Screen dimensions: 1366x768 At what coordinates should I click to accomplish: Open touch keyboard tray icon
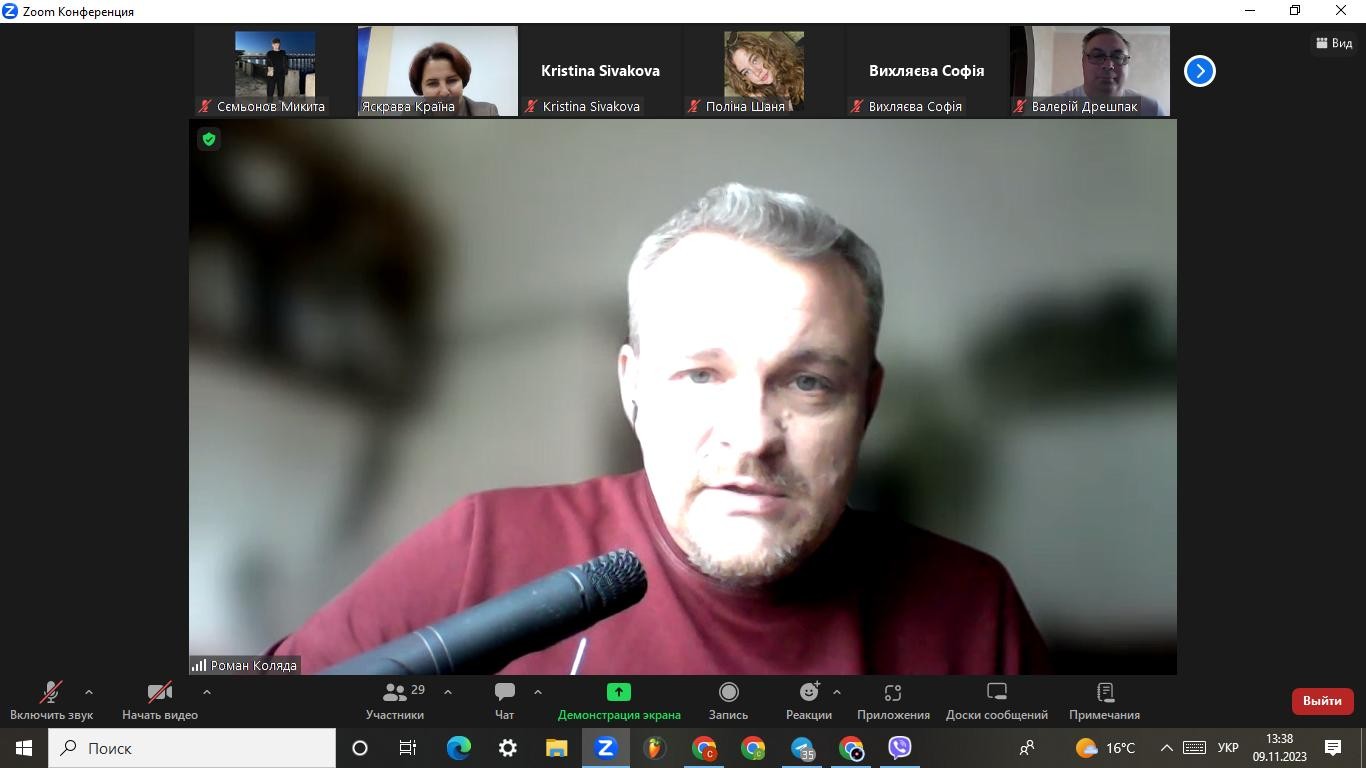click(x=1194, y=748)
